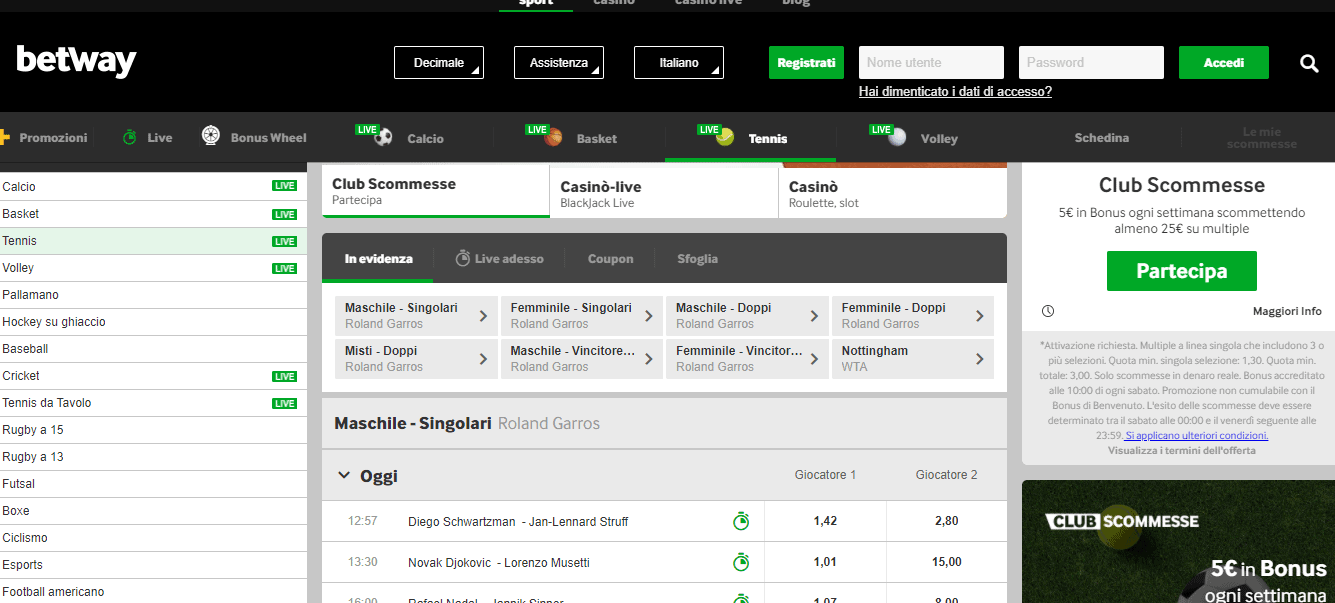
Task: Open the Italiano language dropdown
Action: tap(679, 62)
